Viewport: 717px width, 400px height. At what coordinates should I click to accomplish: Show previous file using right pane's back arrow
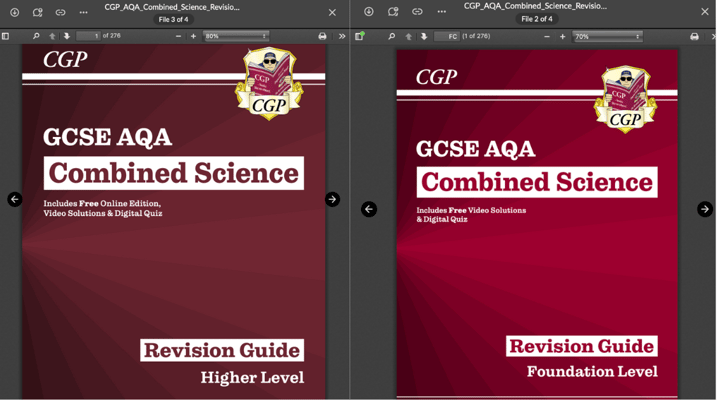pyautogui.click(x=369, y=209)
